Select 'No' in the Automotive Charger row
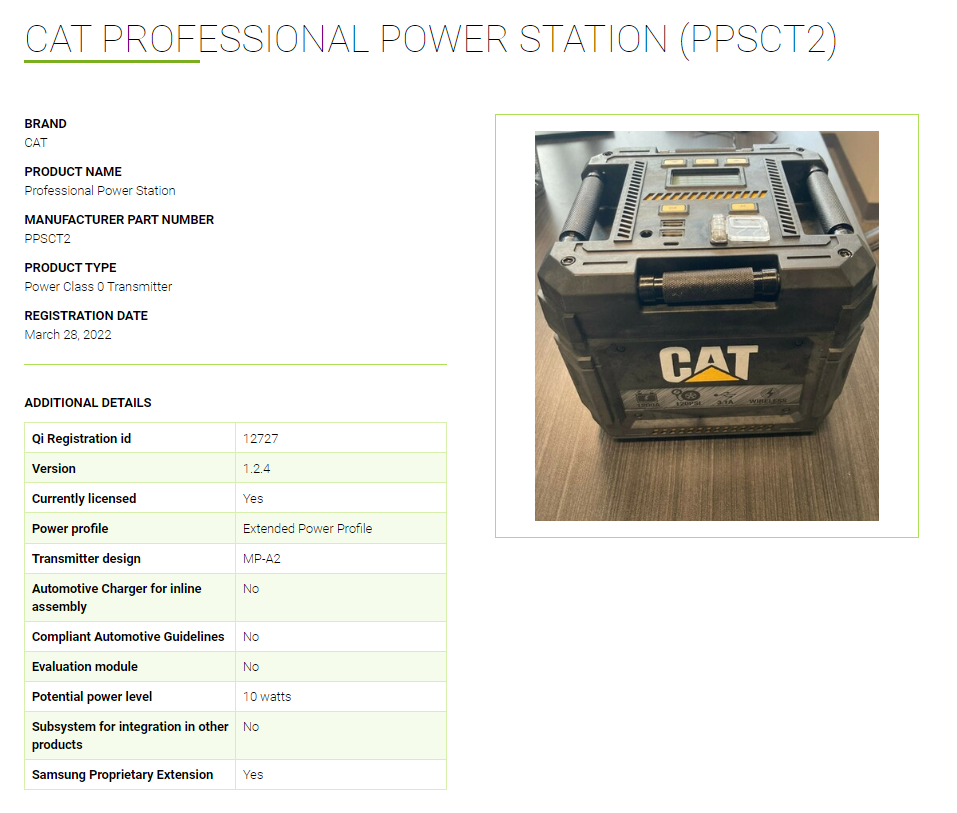This screenshot has height=813, width=957. (251, 588)
